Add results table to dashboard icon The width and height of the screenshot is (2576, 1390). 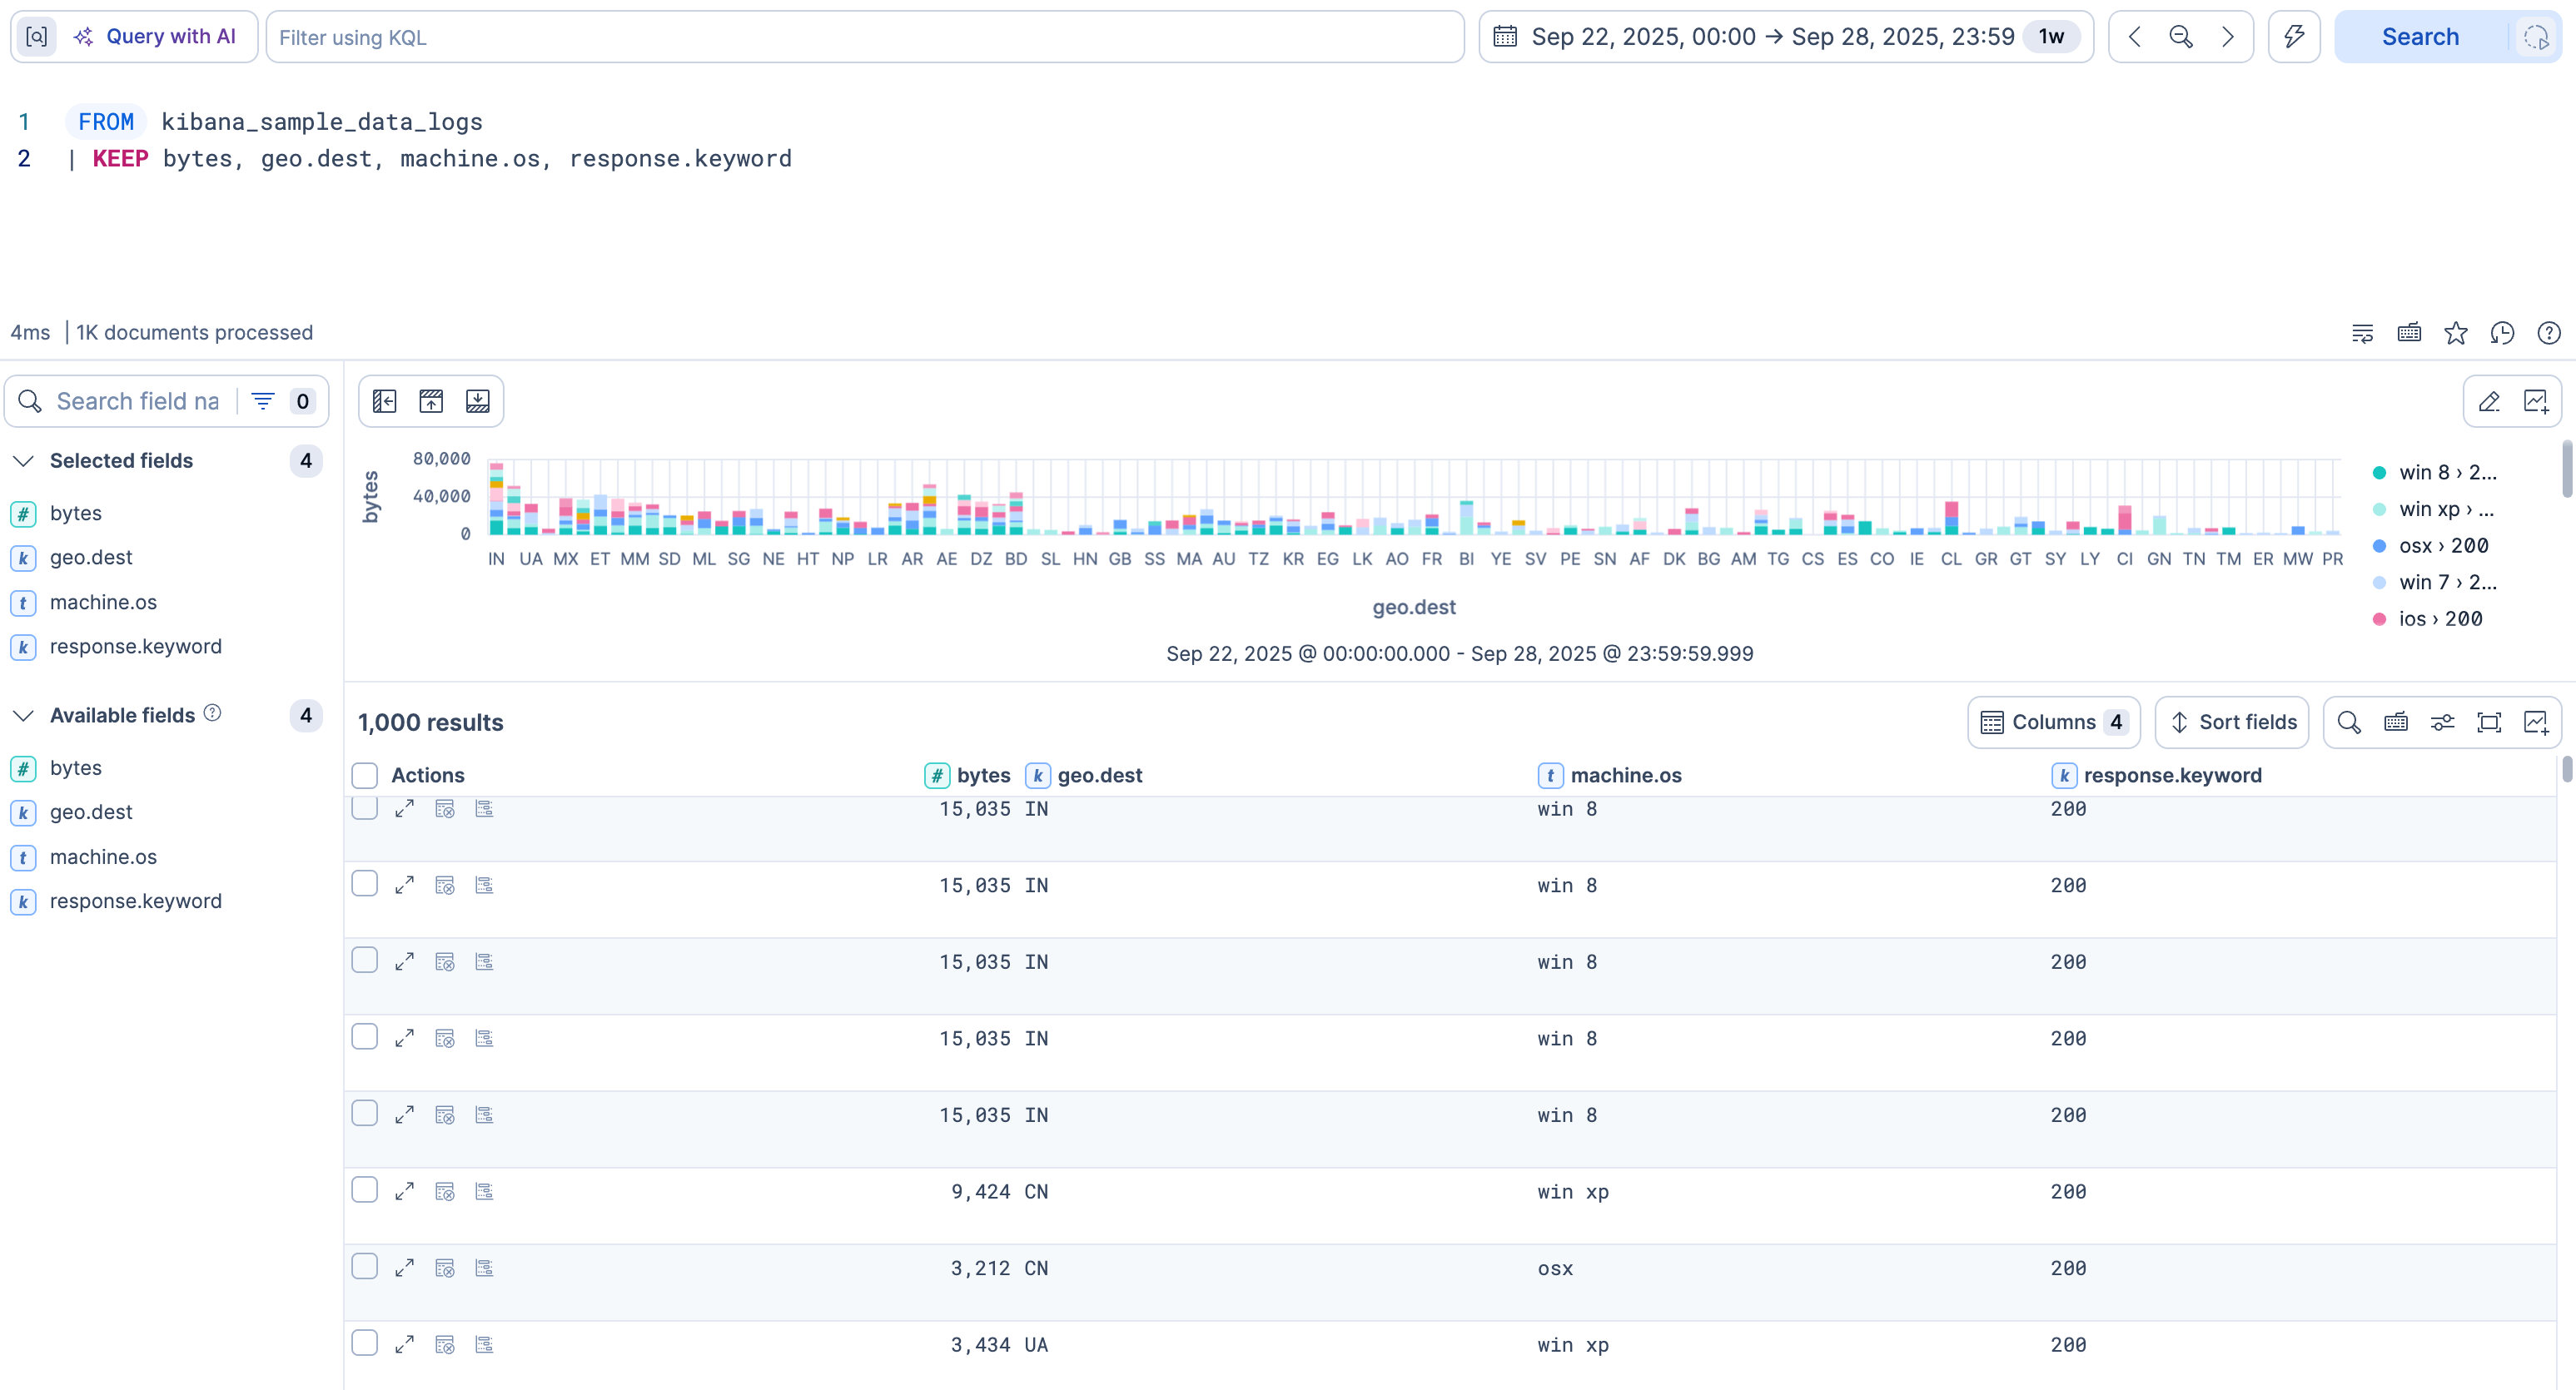2536,722
